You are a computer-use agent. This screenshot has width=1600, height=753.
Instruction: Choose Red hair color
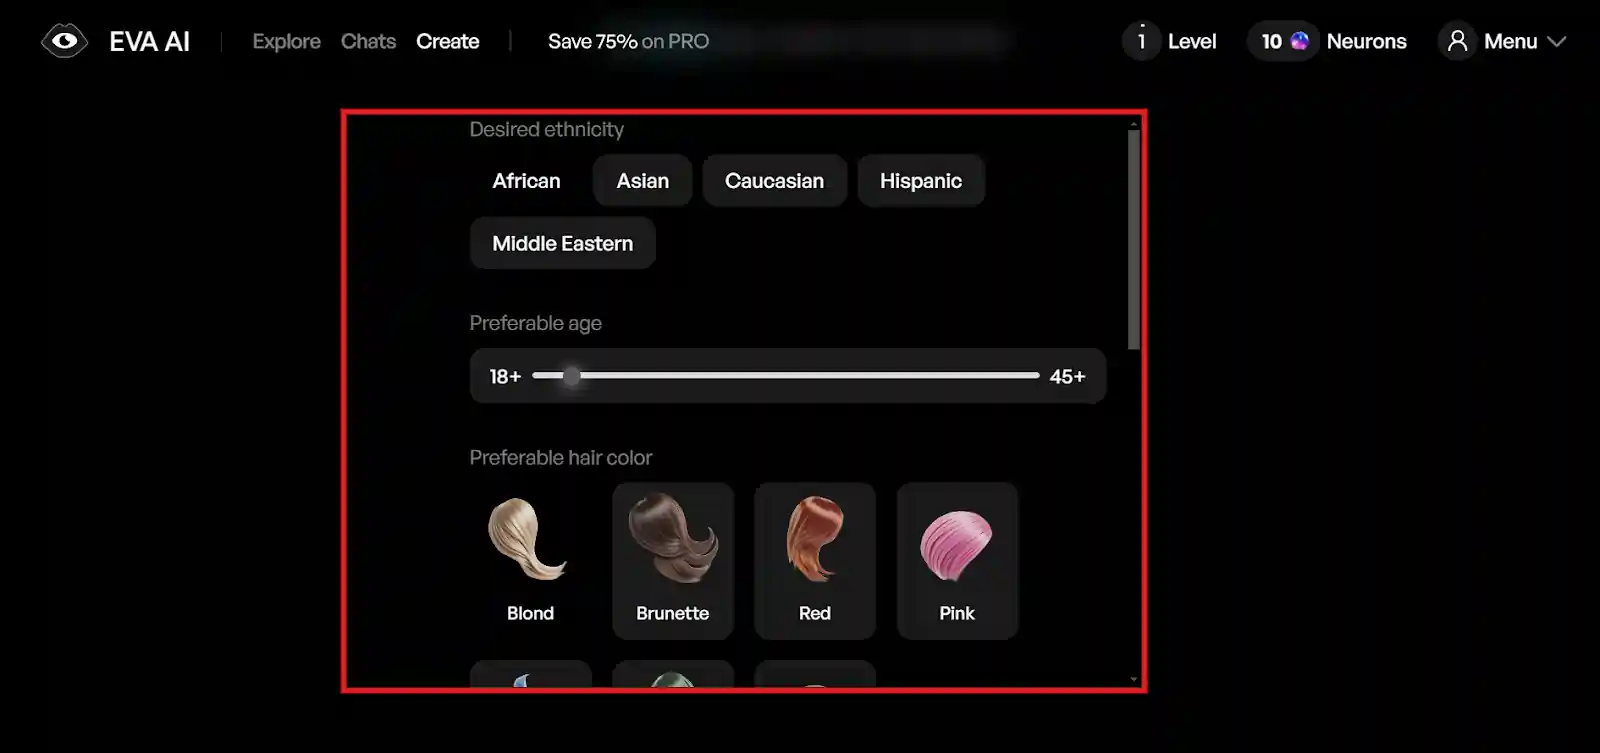(x=814, y=561)
